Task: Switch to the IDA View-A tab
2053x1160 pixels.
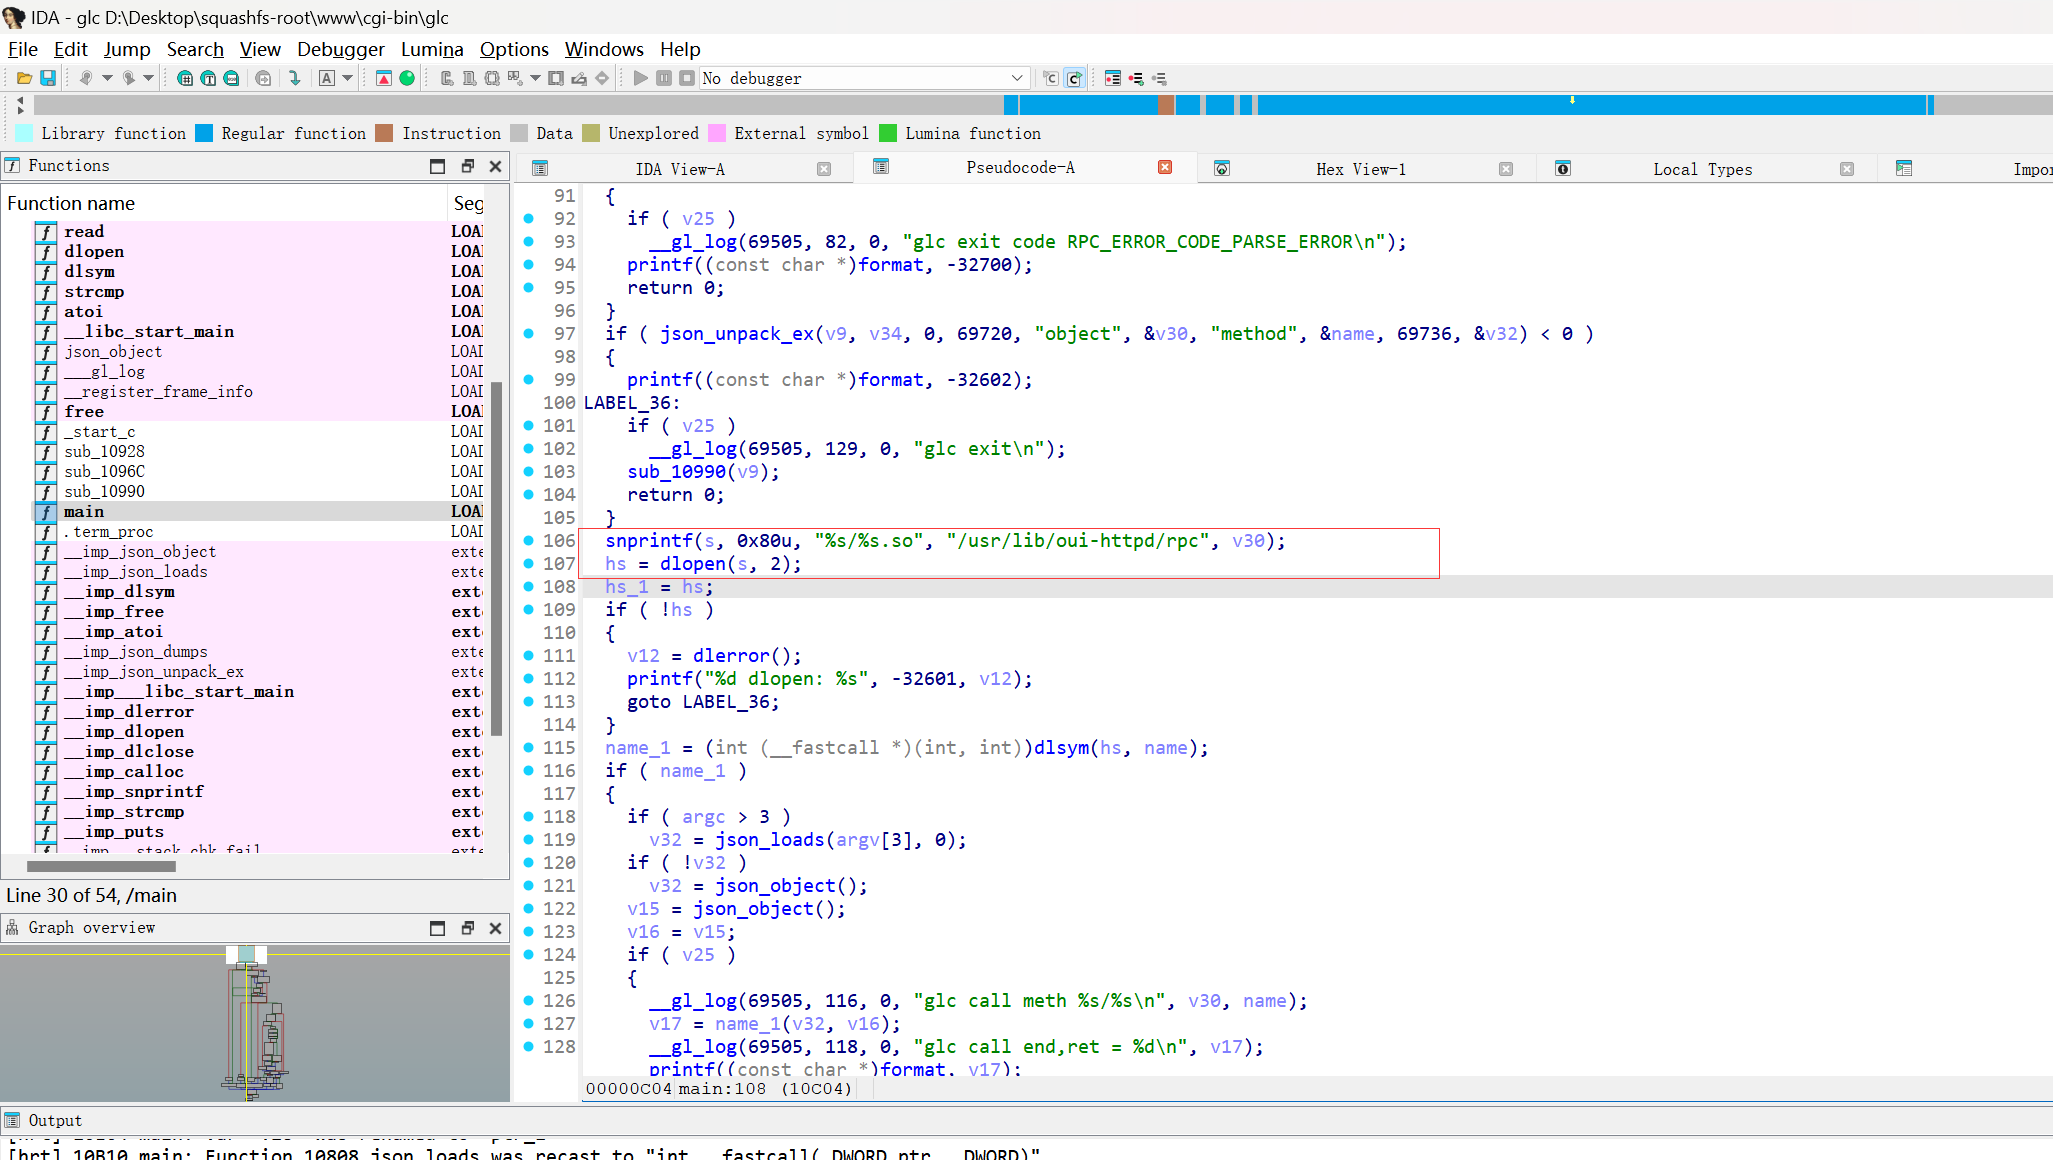Action: [681, 169]
